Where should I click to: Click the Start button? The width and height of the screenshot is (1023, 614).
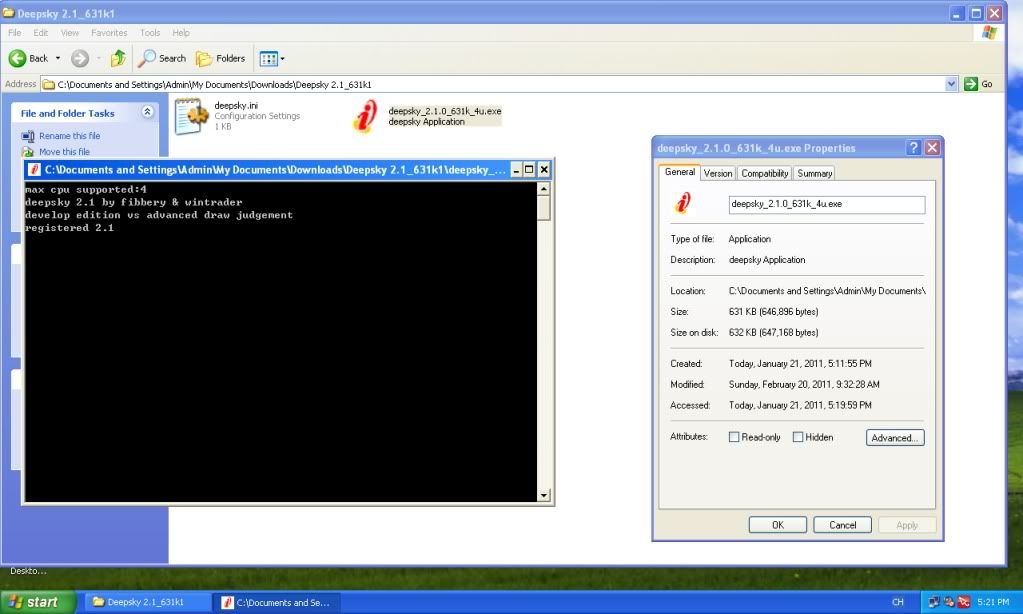pos(38,602)
